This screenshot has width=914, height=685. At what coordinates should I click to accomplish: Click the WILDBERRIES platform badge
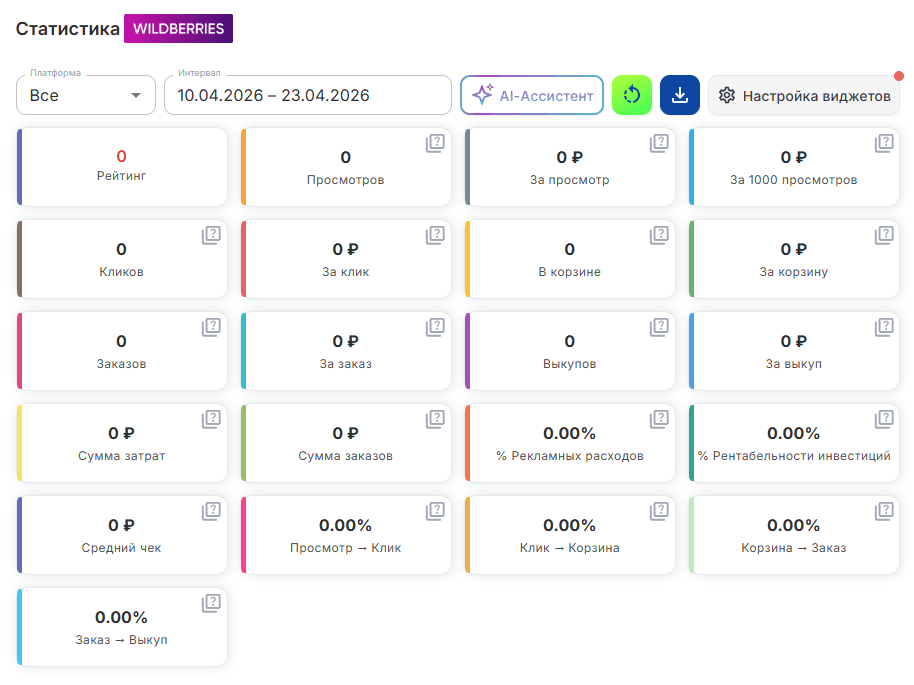click(x=178, y=29)
